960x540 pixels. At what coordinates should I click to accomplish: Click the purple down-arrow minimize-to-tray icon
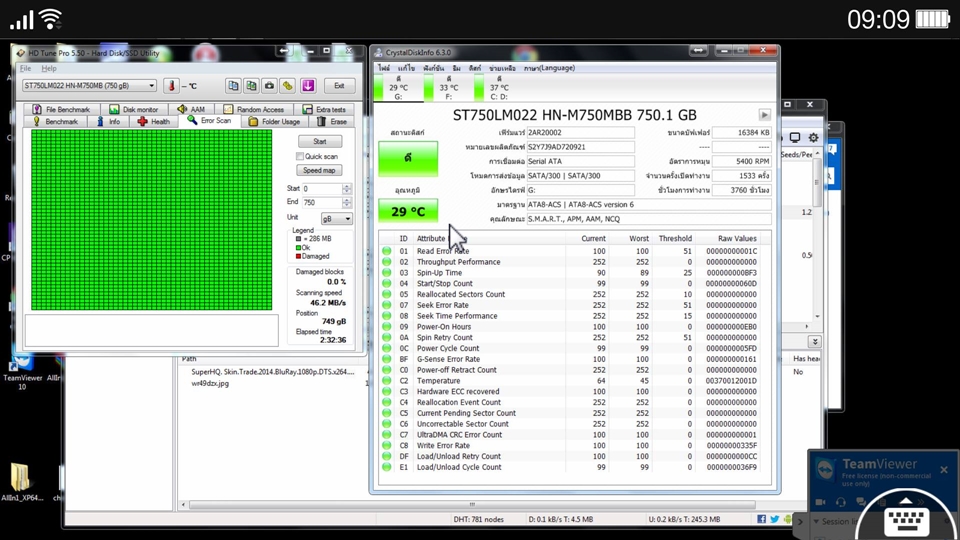click(x=307, y=86)
